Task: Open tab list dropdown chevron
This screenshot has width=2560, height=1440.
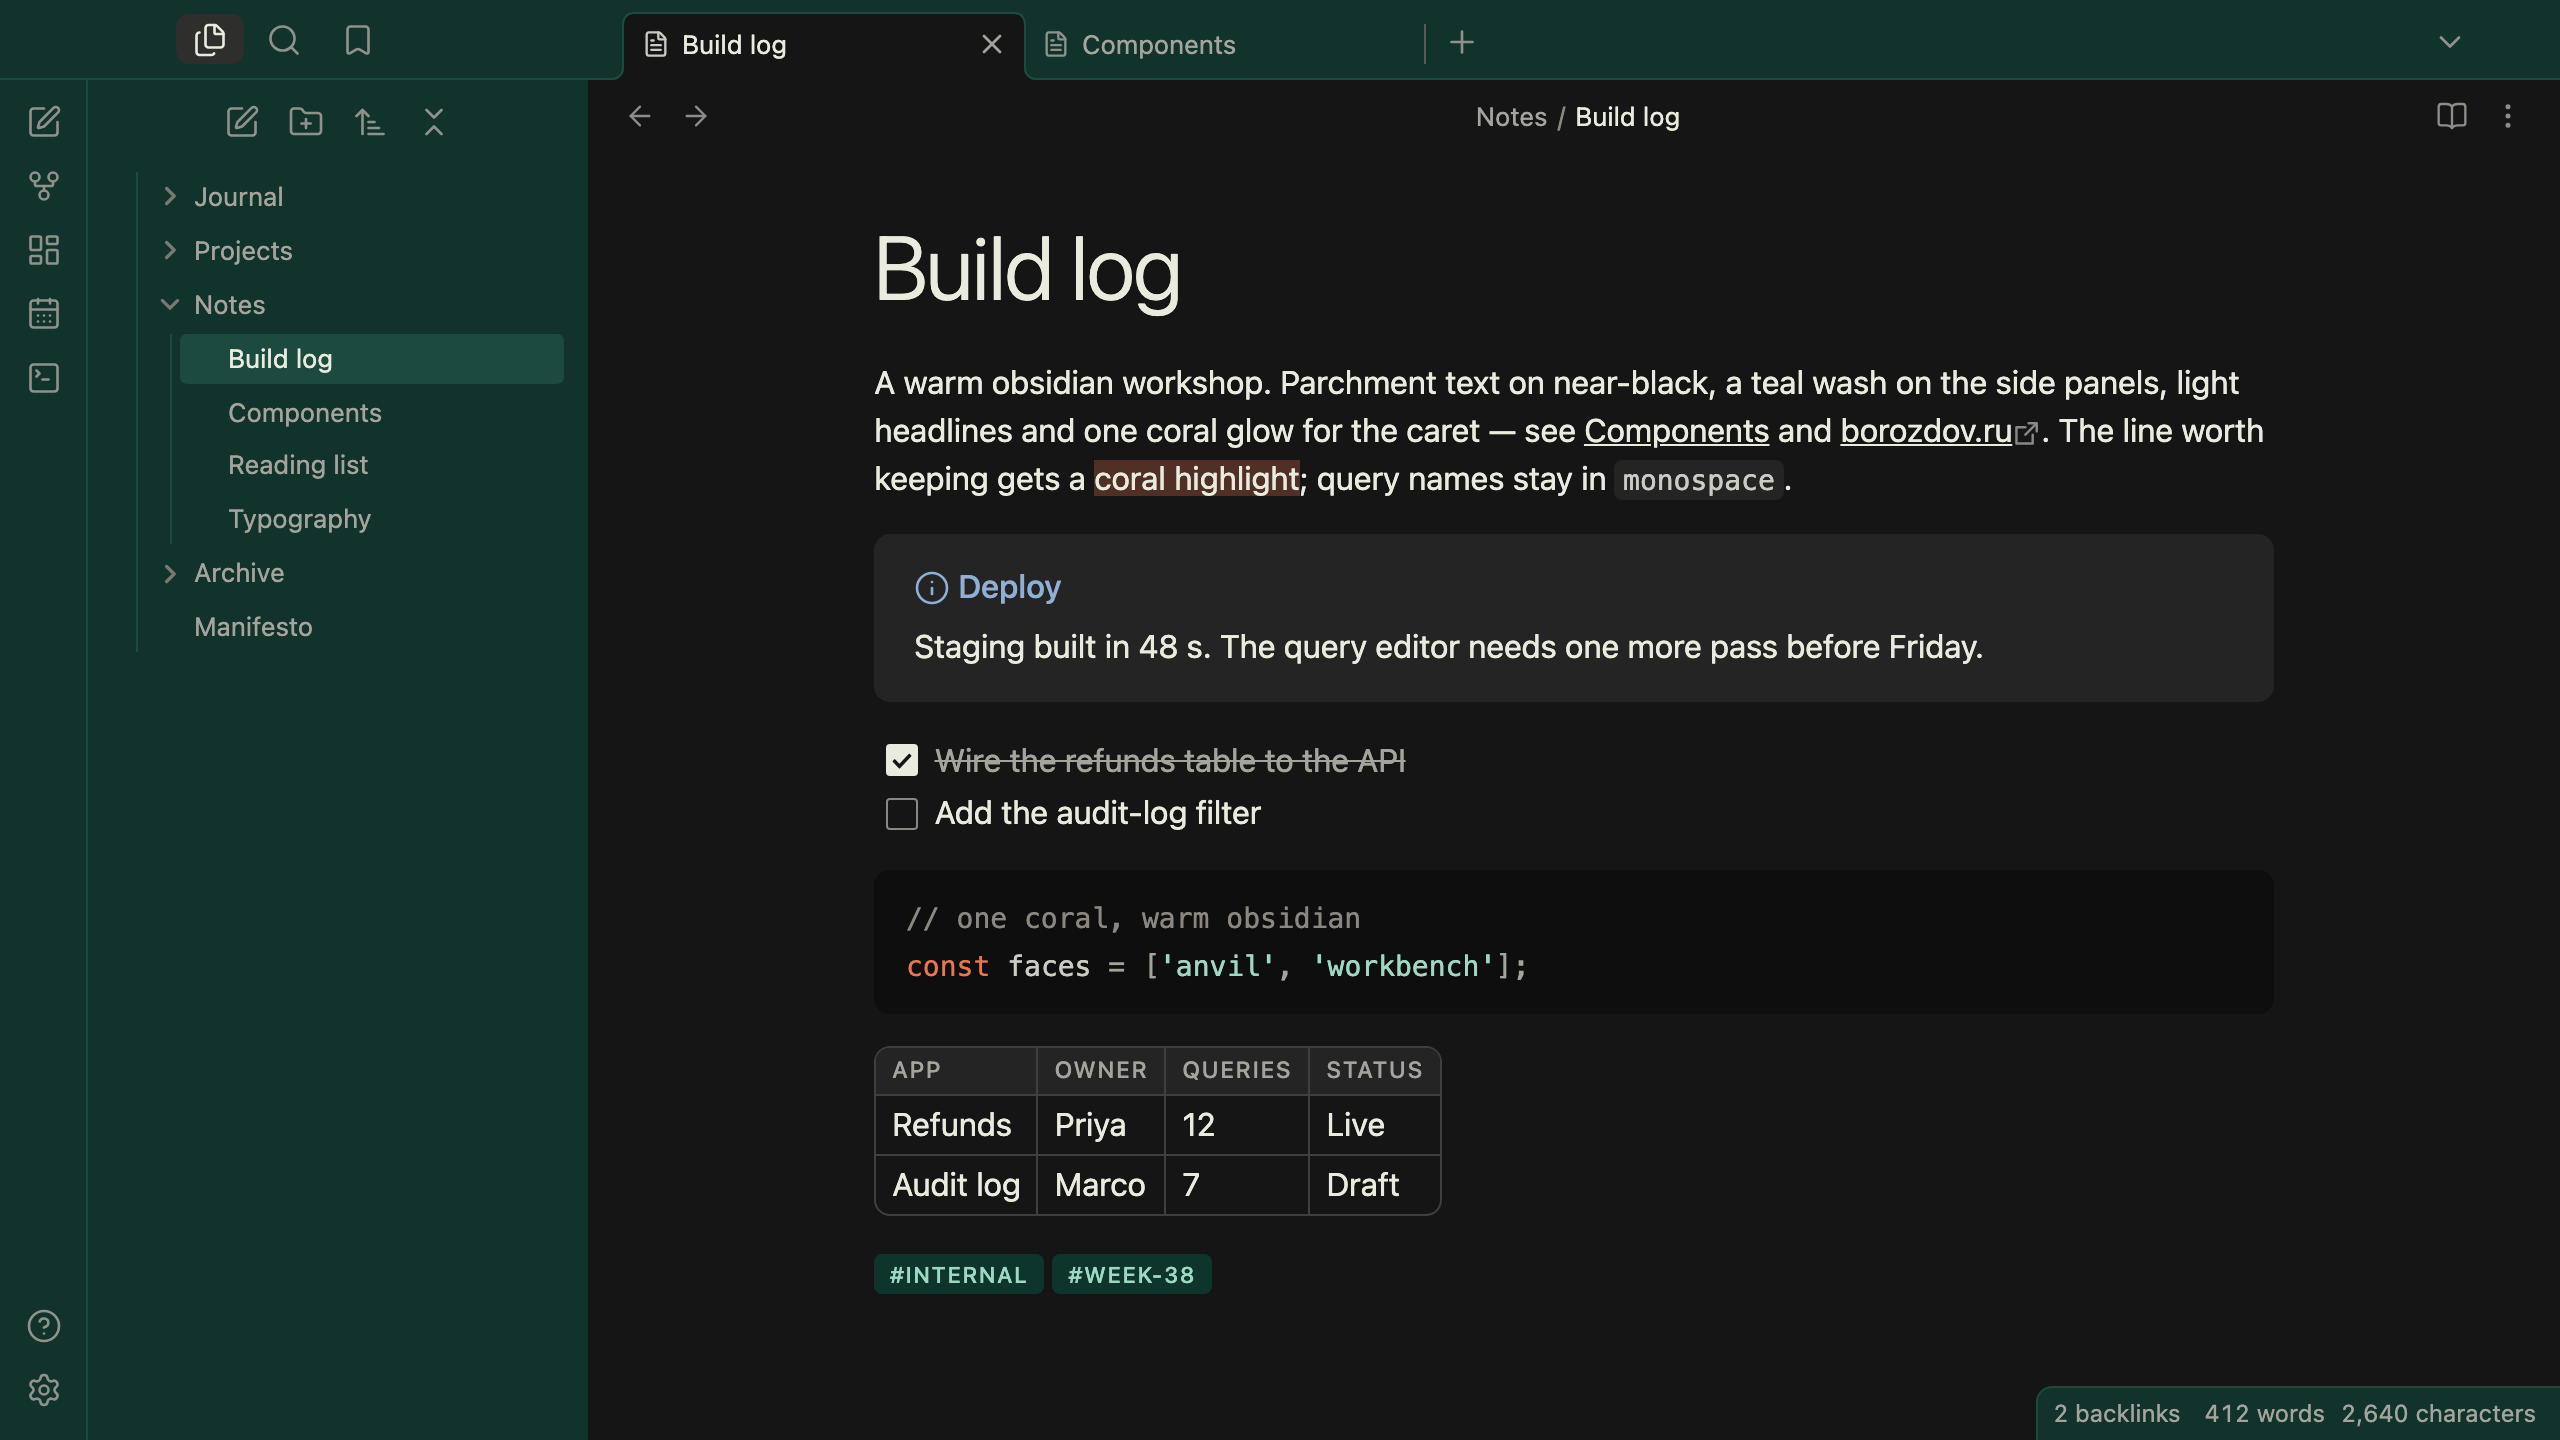Action: click(2450, 42)
